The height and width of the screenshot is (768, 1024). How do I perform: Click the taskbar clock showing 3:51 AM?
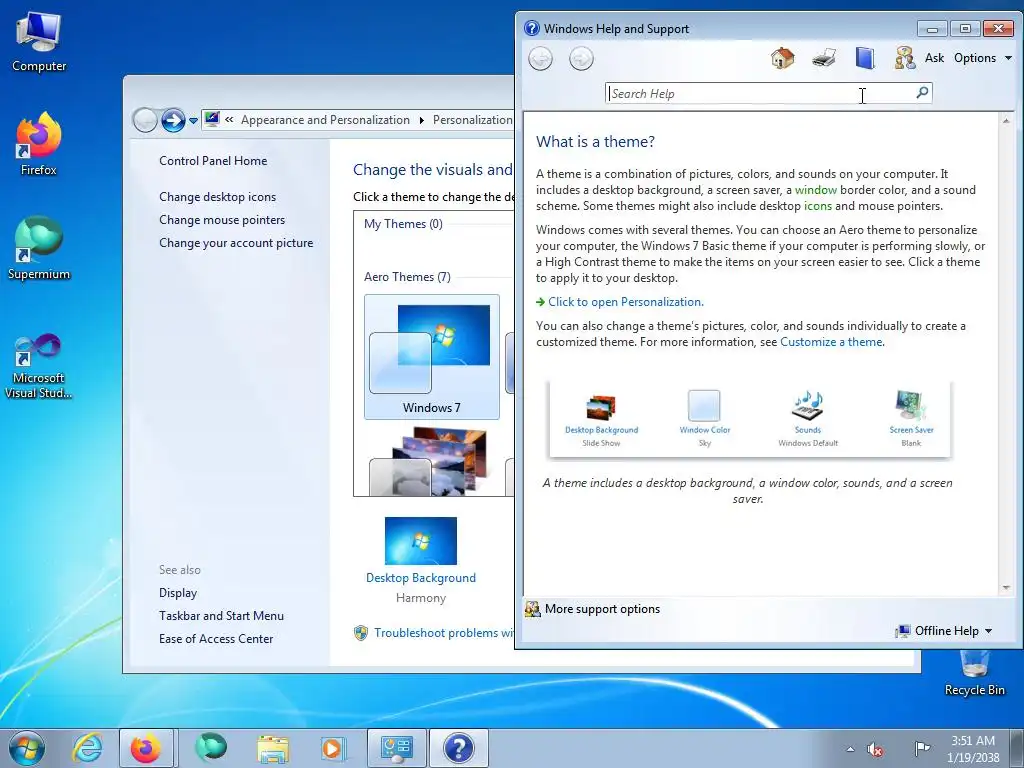pyautogui.click(x=972, y=749)
